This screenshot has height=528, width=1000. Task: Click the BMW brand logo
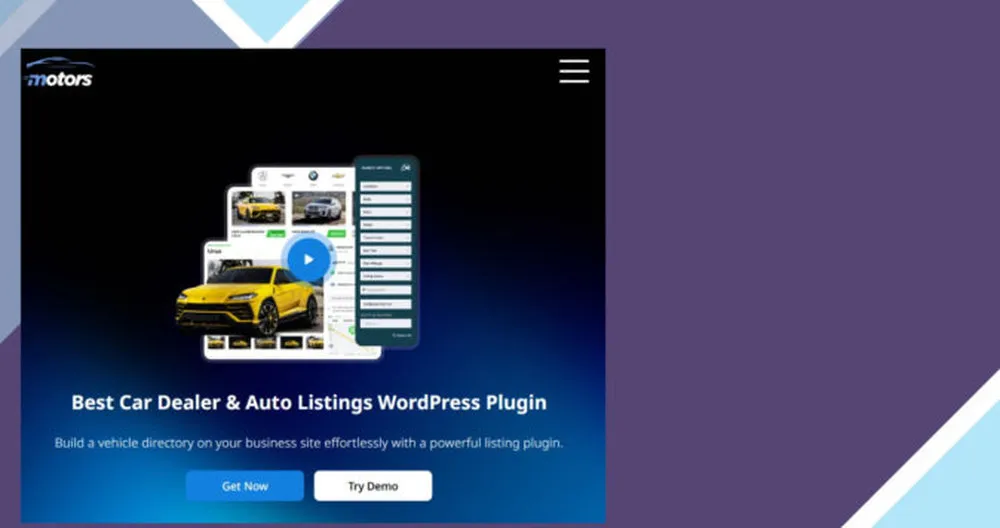312,175
